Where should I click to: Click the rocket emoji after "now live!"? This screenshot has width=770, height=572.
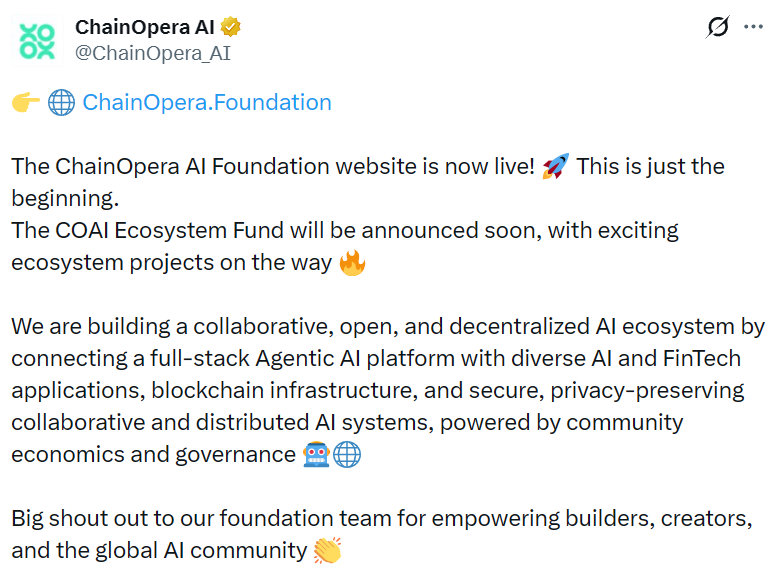click(x=555, y=166)
